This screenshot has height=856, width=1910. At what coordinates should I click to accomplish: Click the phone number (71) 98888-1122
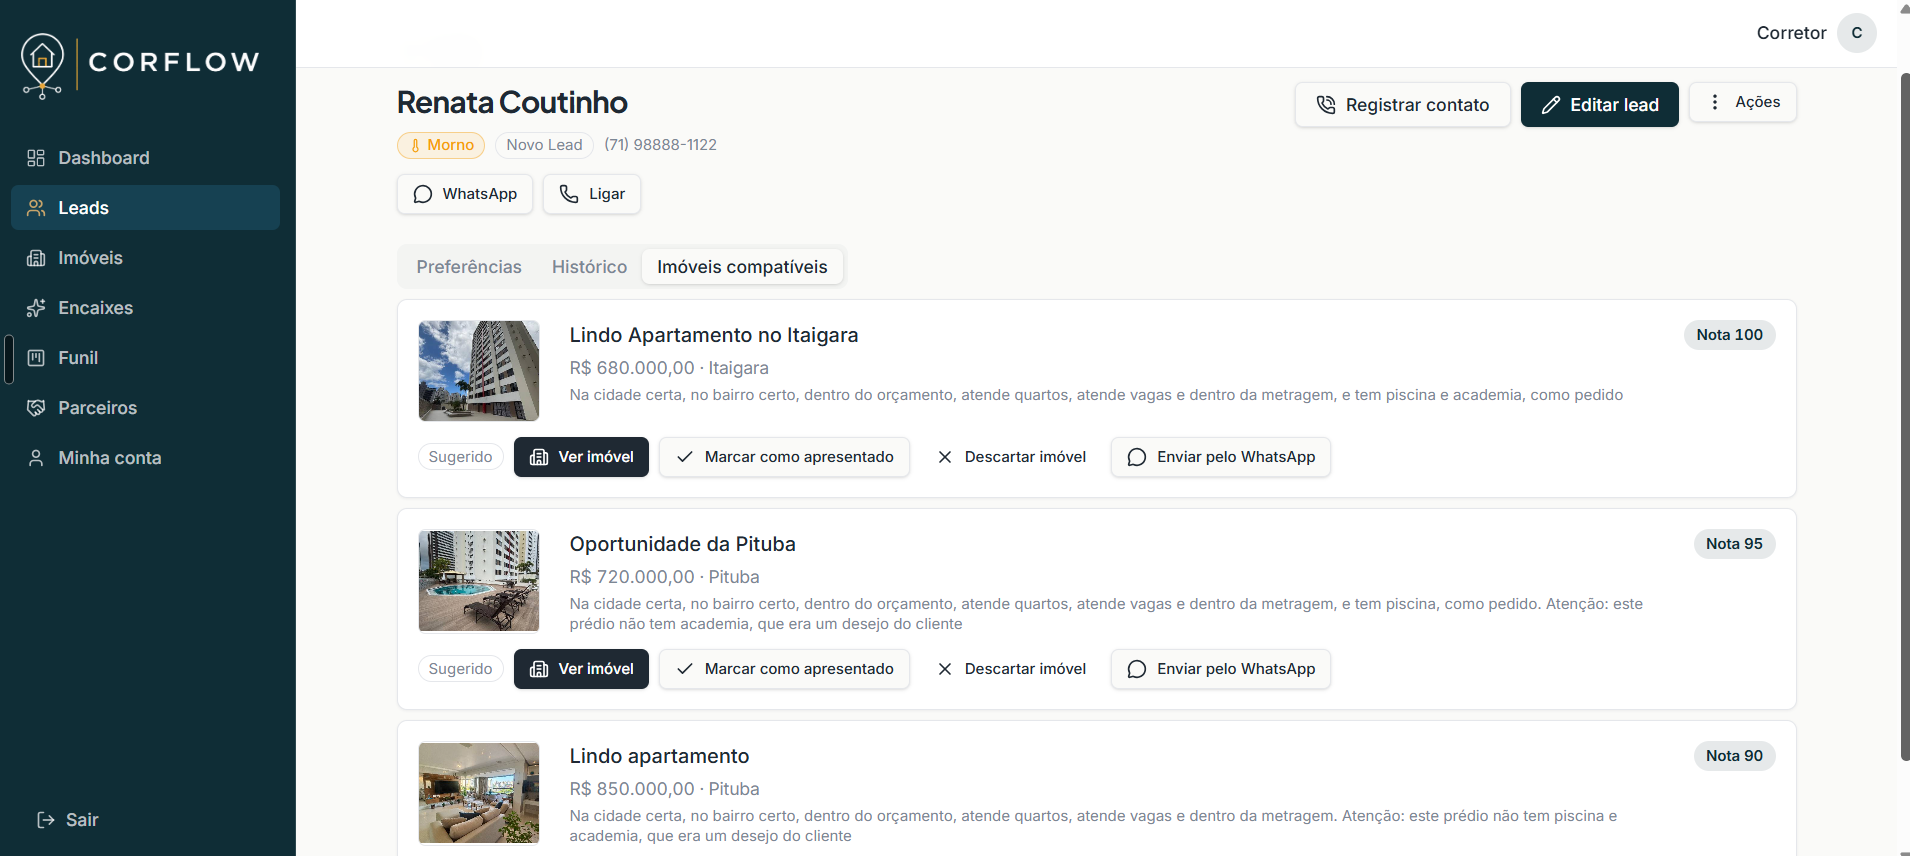pyautogui.click(x=660, y=145)
